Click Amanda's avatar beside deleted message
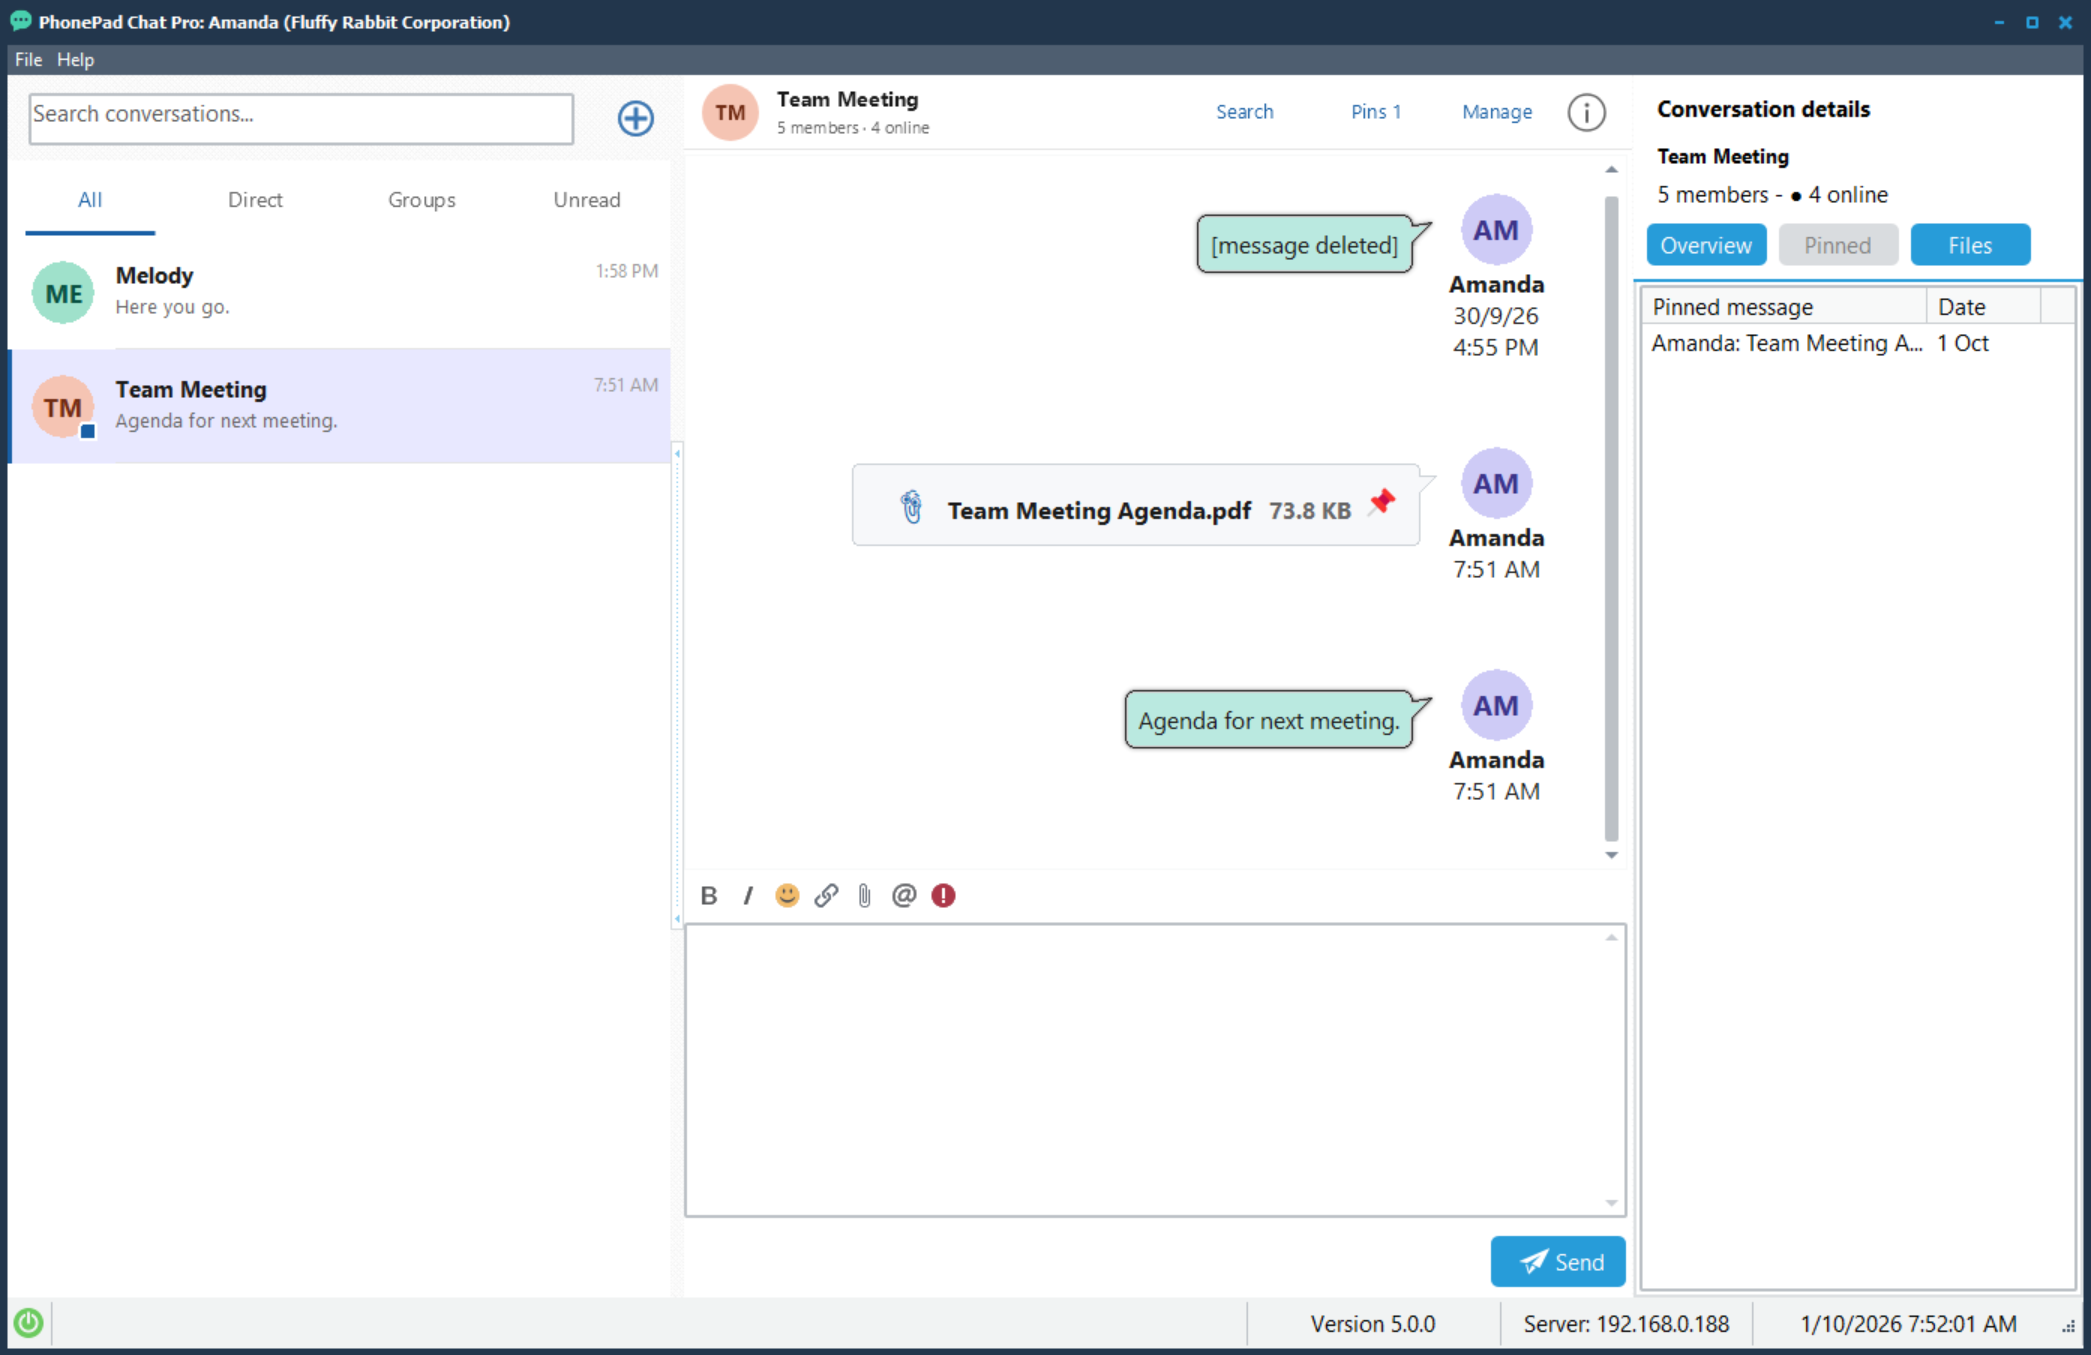This screenshot has width=2091, height=1355. point(1496,230)
